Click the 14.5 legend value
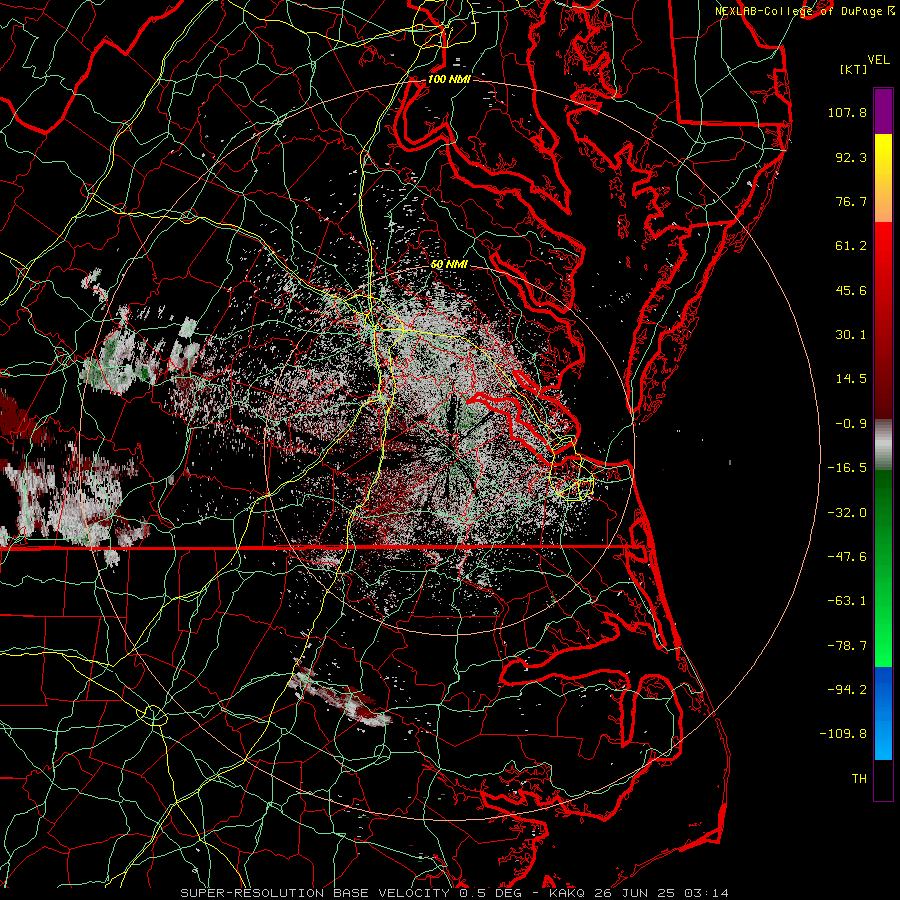This screenshot has height=900, width=900. click(x=851, y=379)
